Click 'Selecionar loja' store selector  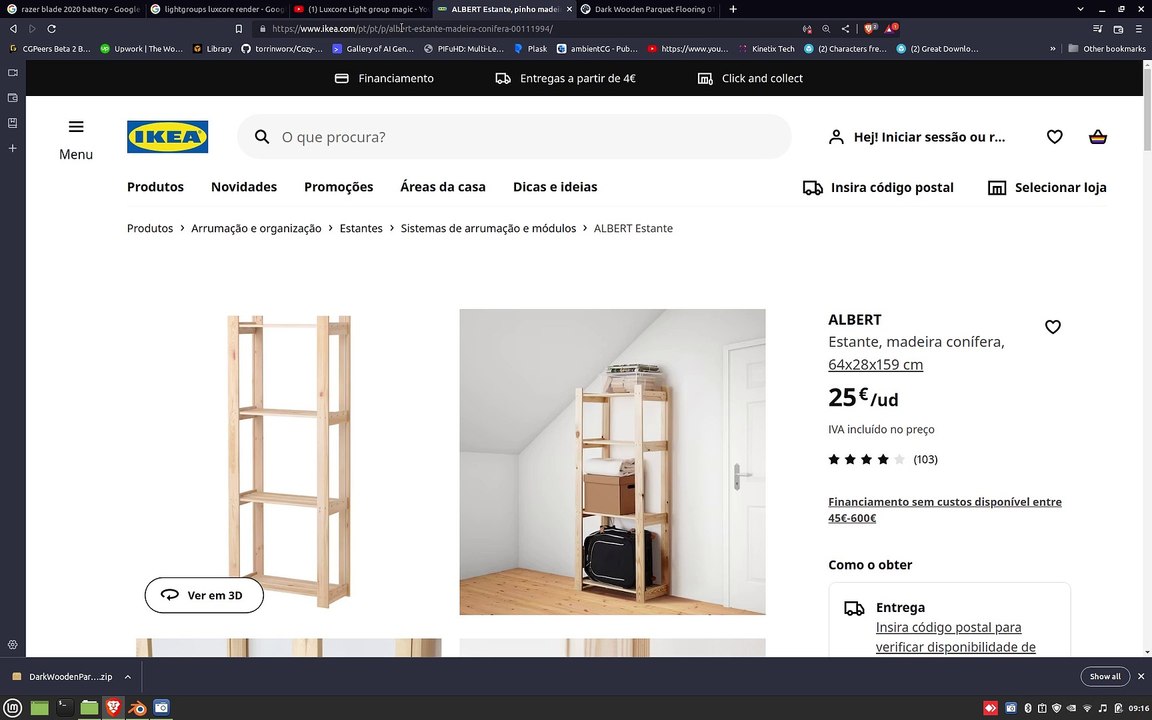click(1047, 187)
